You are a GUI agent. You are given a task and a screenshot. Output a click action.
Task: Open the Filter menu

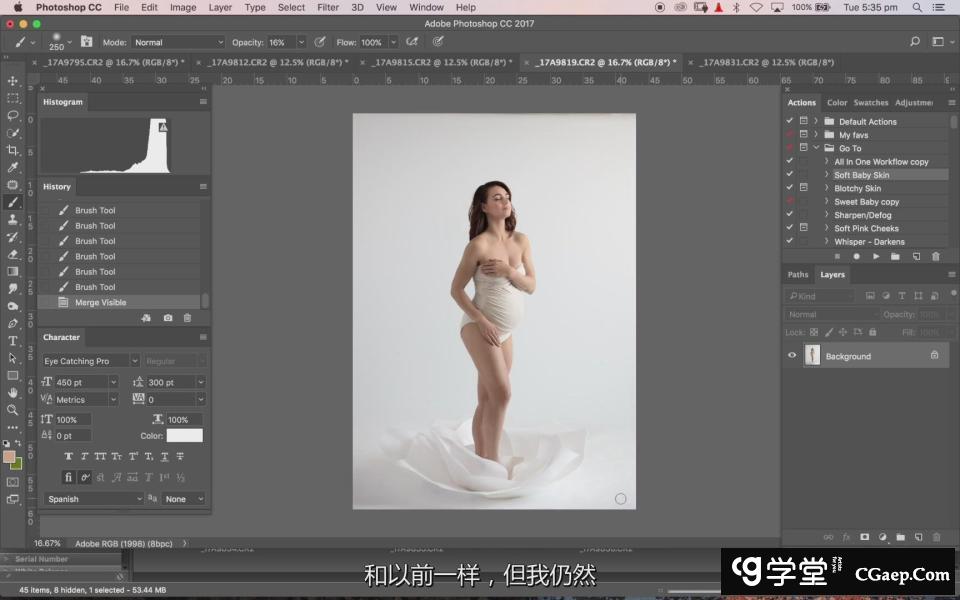click(328, 7)
